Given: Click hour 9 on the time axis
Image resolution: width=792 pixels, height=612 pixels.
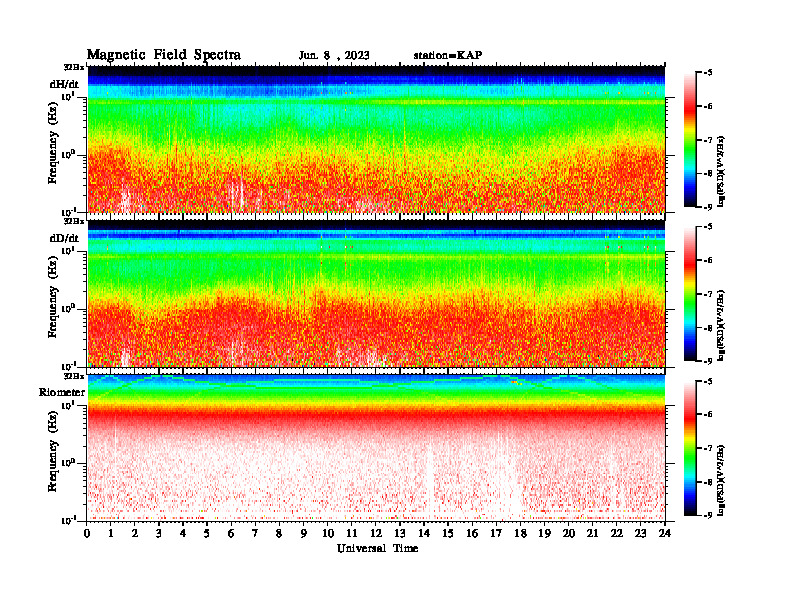Looking at the screenshot, I should tap(304, 534).
